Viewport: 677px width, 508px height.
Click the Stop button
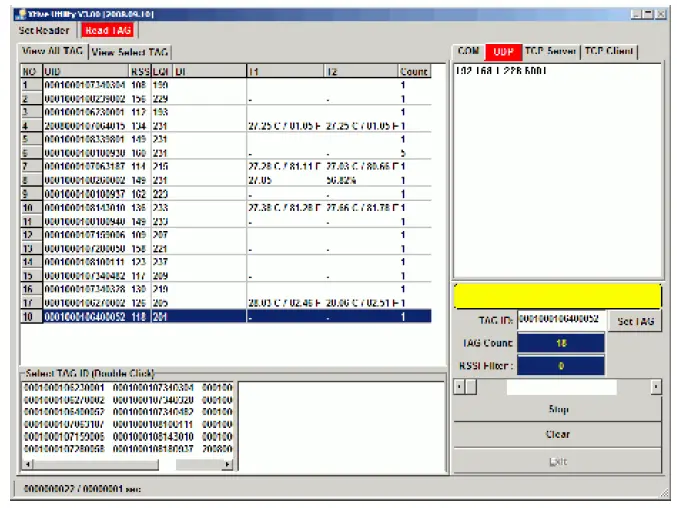coord(557,409)
